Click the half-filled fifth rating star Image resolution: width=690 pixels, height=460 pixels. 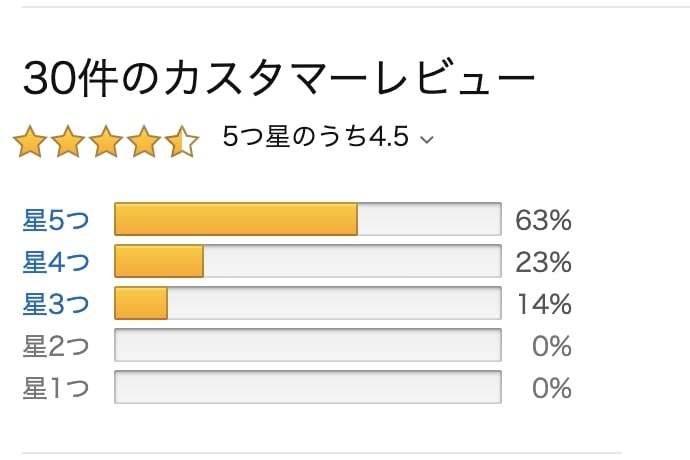182,141
